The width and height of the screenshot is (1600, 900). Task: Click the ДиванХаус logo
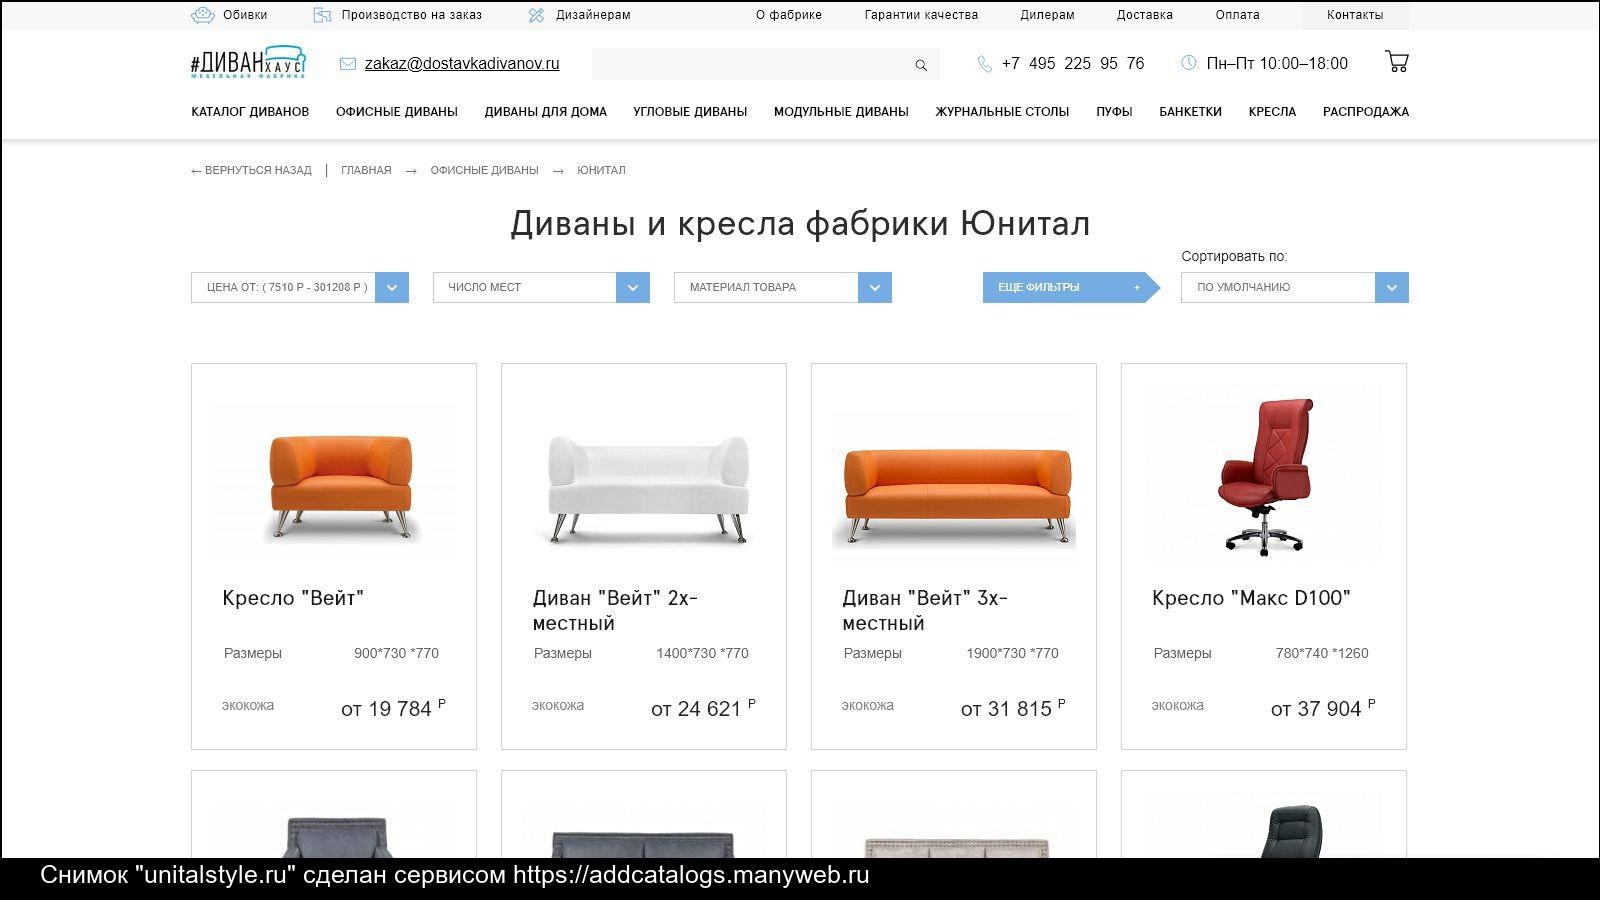point(248,62)
